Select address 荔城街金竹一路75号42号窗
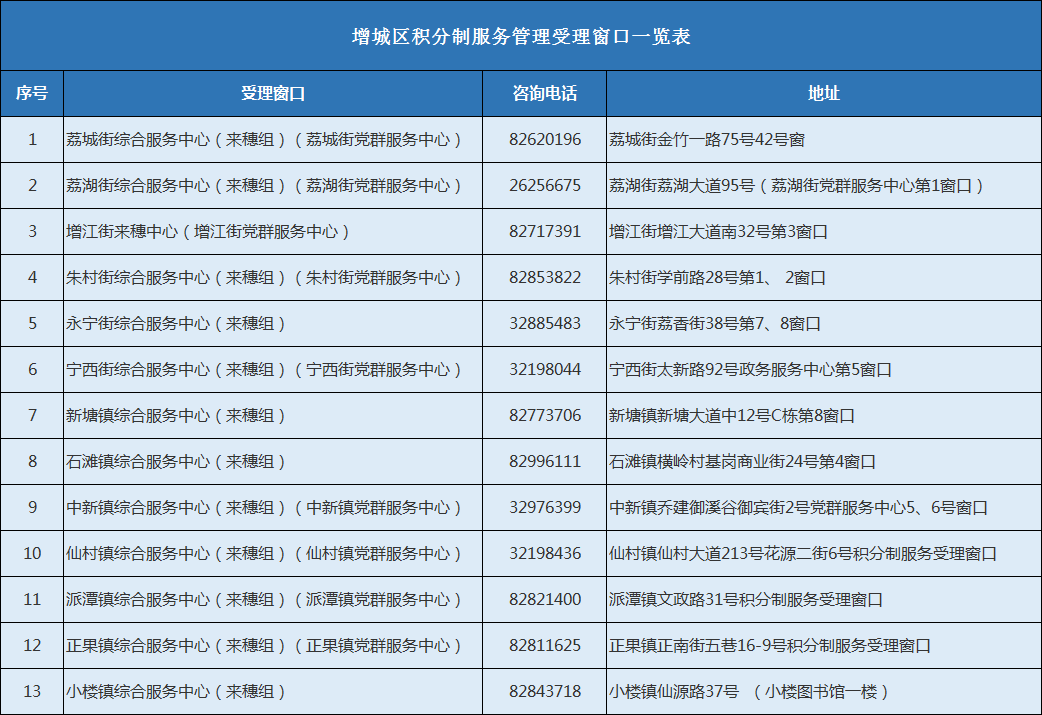Viewport: 1042px width, 715px height. 707,140
